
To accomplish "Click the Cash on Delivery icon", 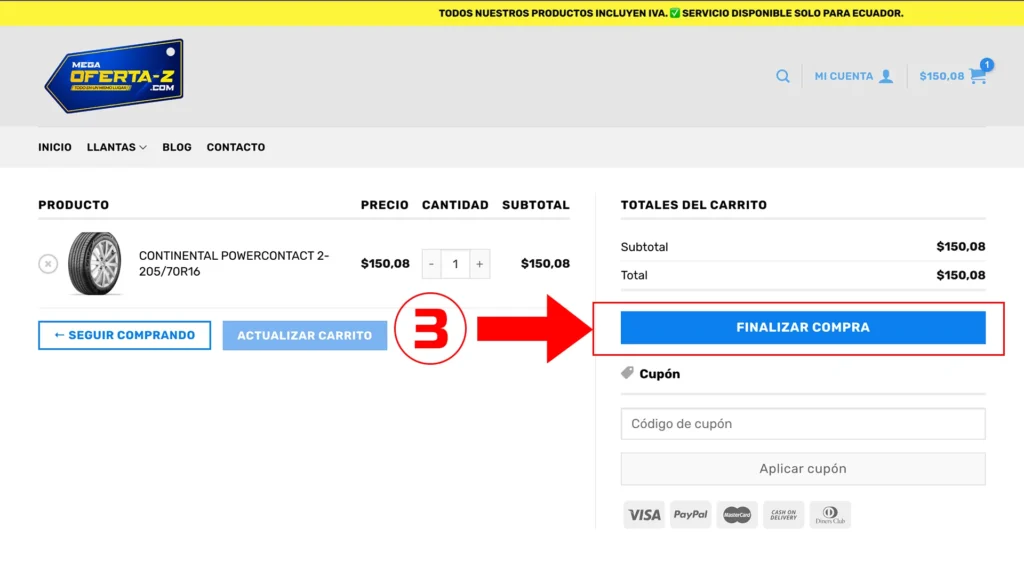I will point(783,514).
